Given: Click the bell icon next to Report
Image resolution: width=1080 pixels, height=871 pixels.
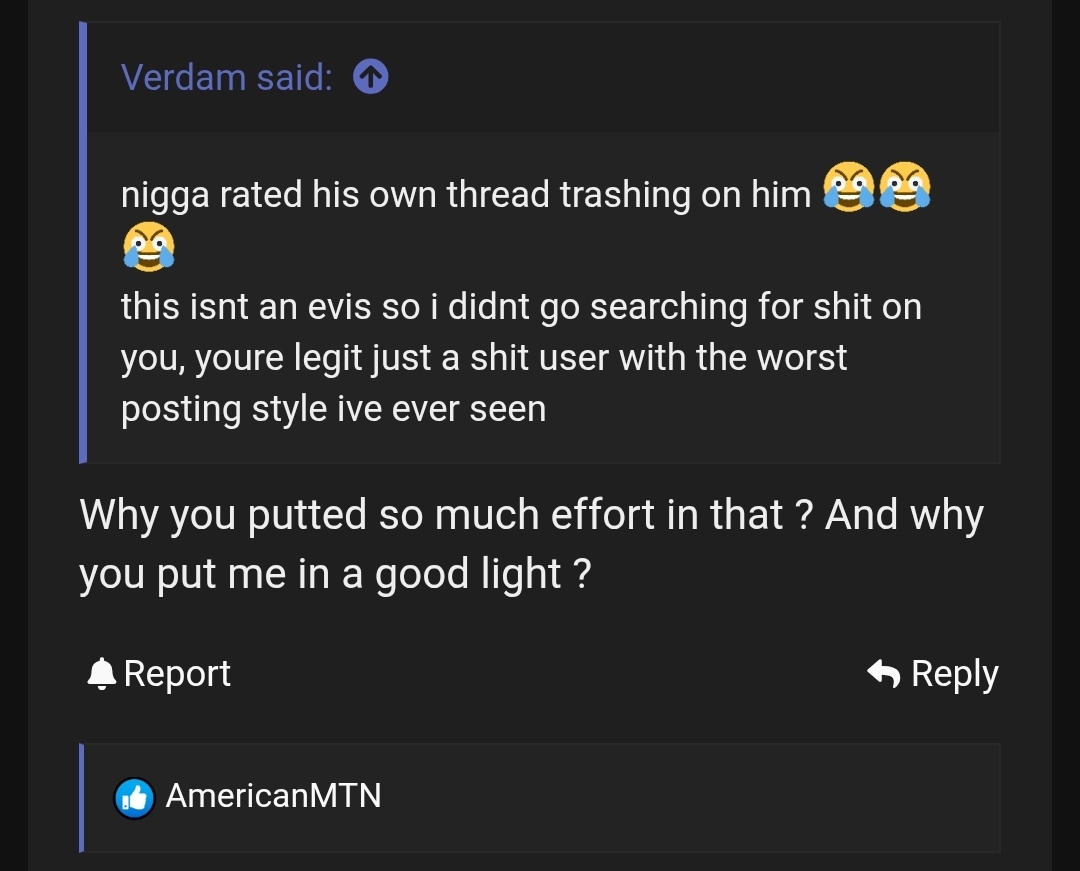Looking at the screenshot, I should click(x=102, y=674).
